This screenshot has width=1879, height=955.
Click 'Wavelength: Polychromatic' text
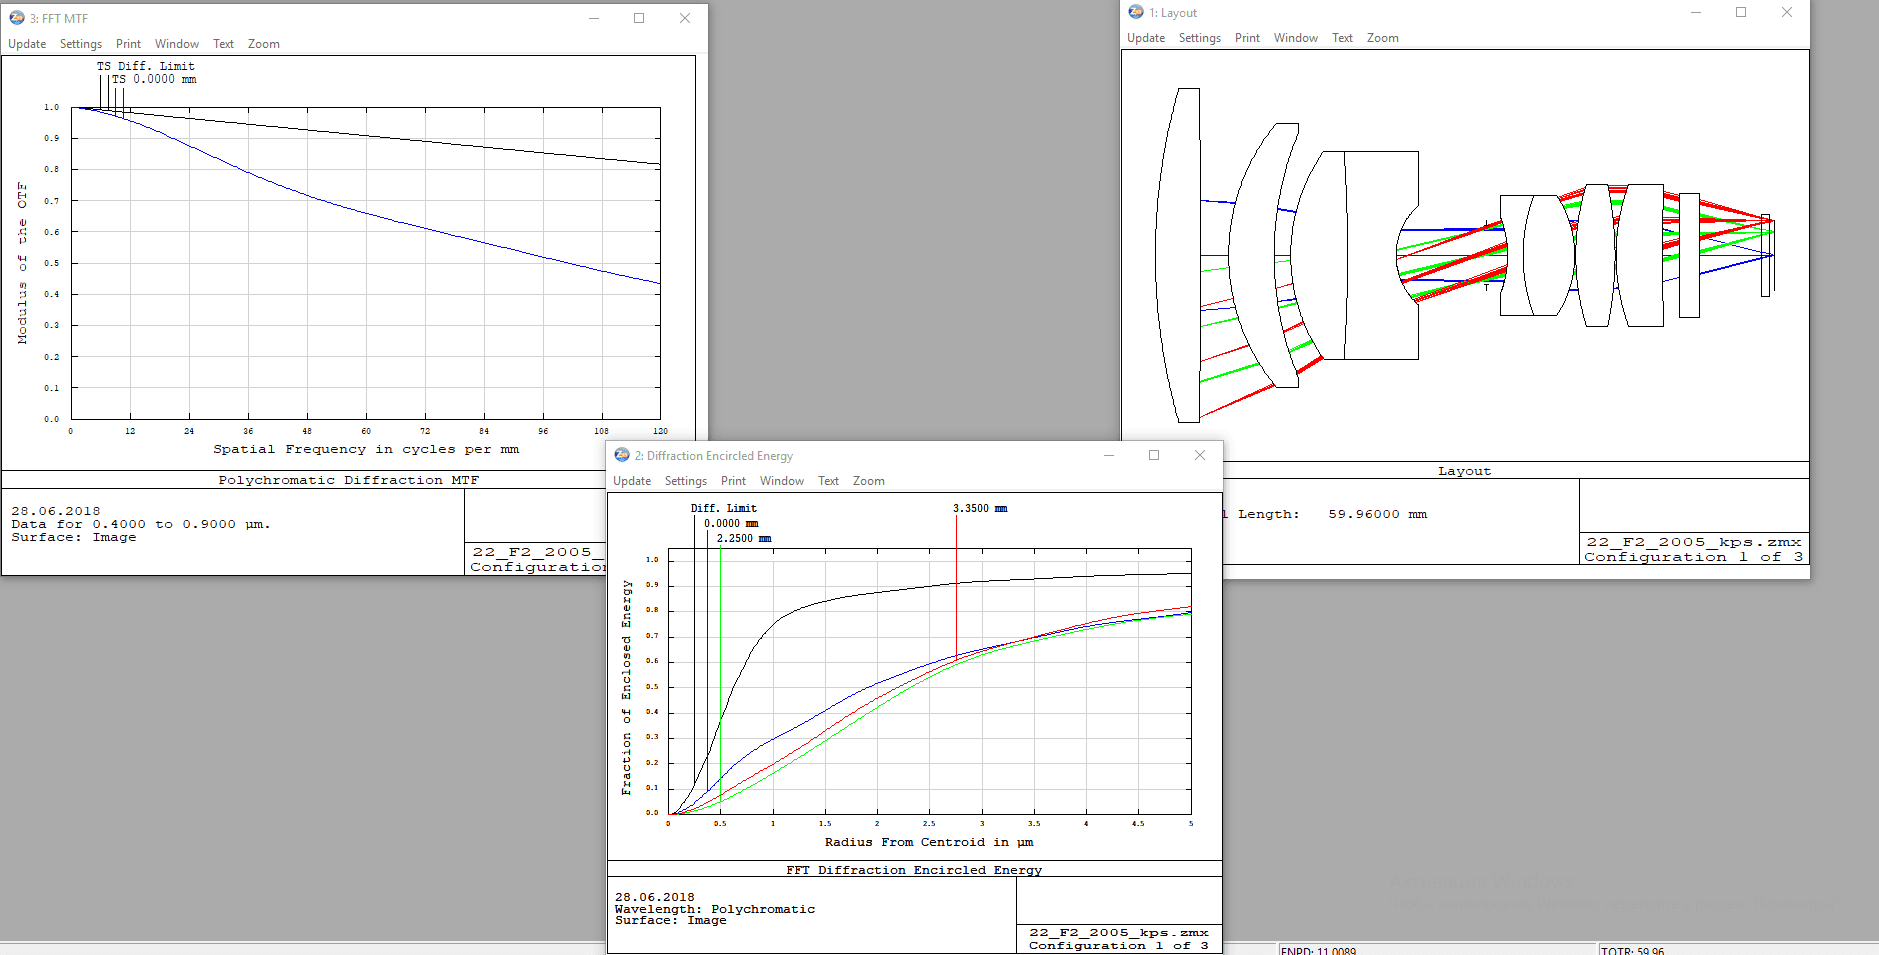tap(715, 909)
